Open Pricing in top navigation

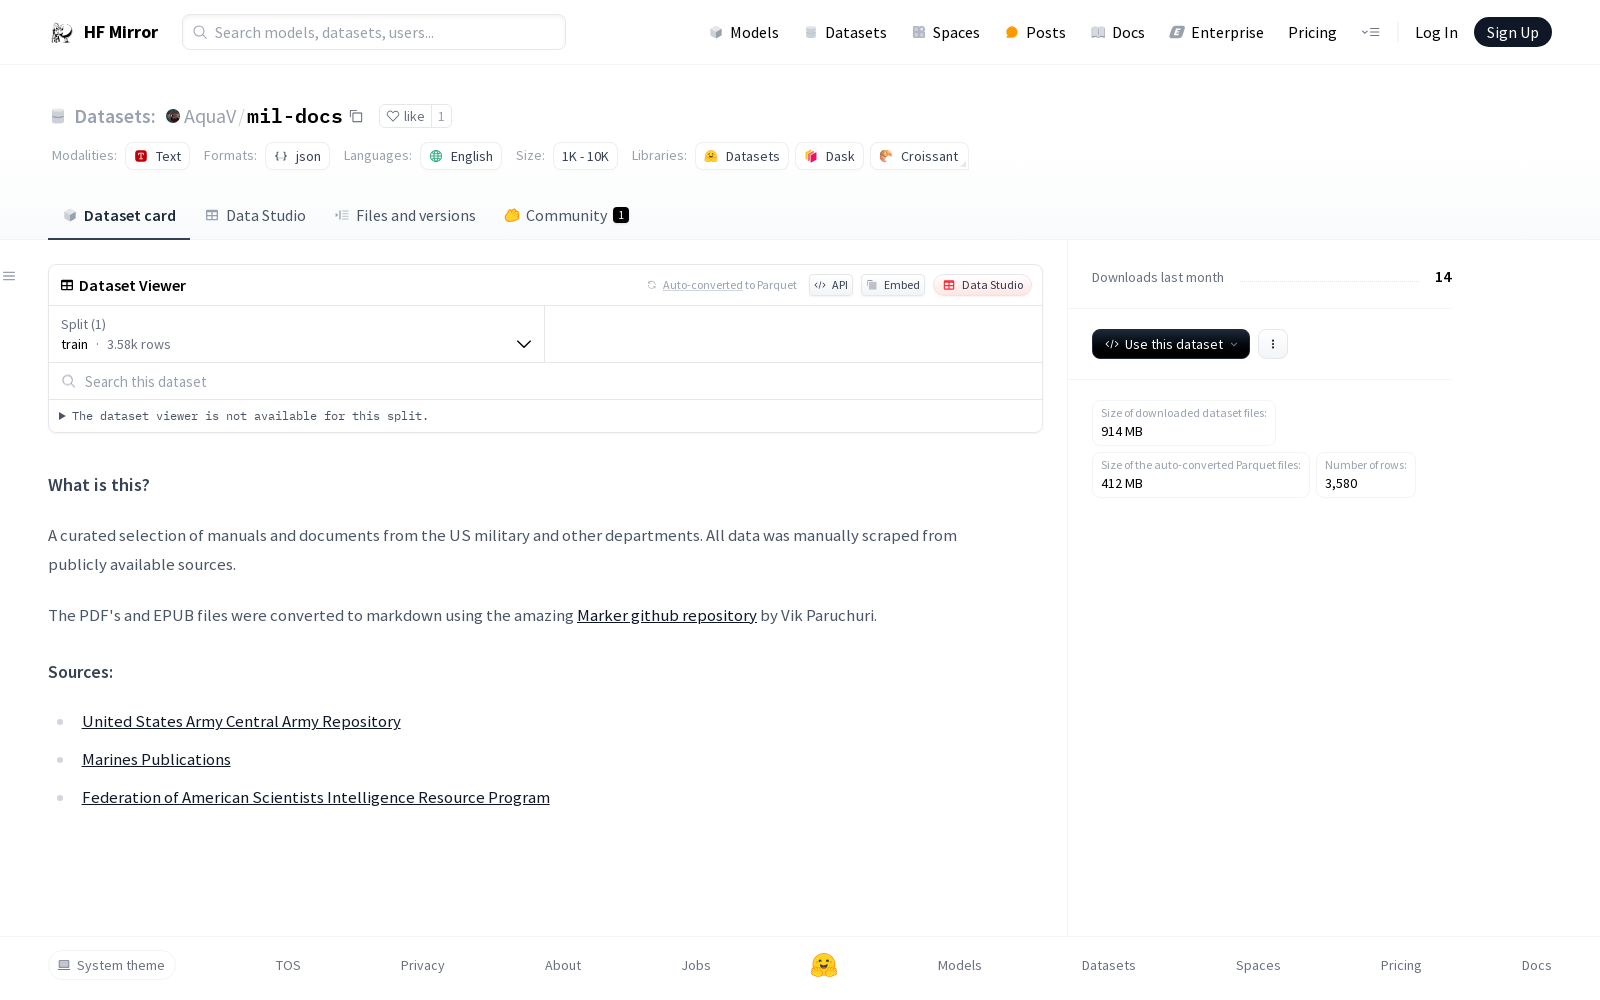coord(1312,33)
